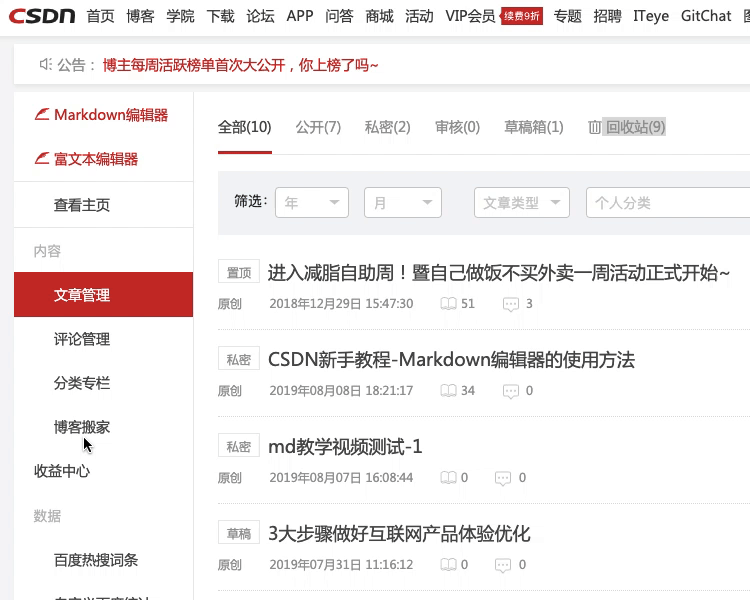This screenshot has width=750, height=600.
Task: Open the Markdown编辑器 link
Action: tap(111, 115)
